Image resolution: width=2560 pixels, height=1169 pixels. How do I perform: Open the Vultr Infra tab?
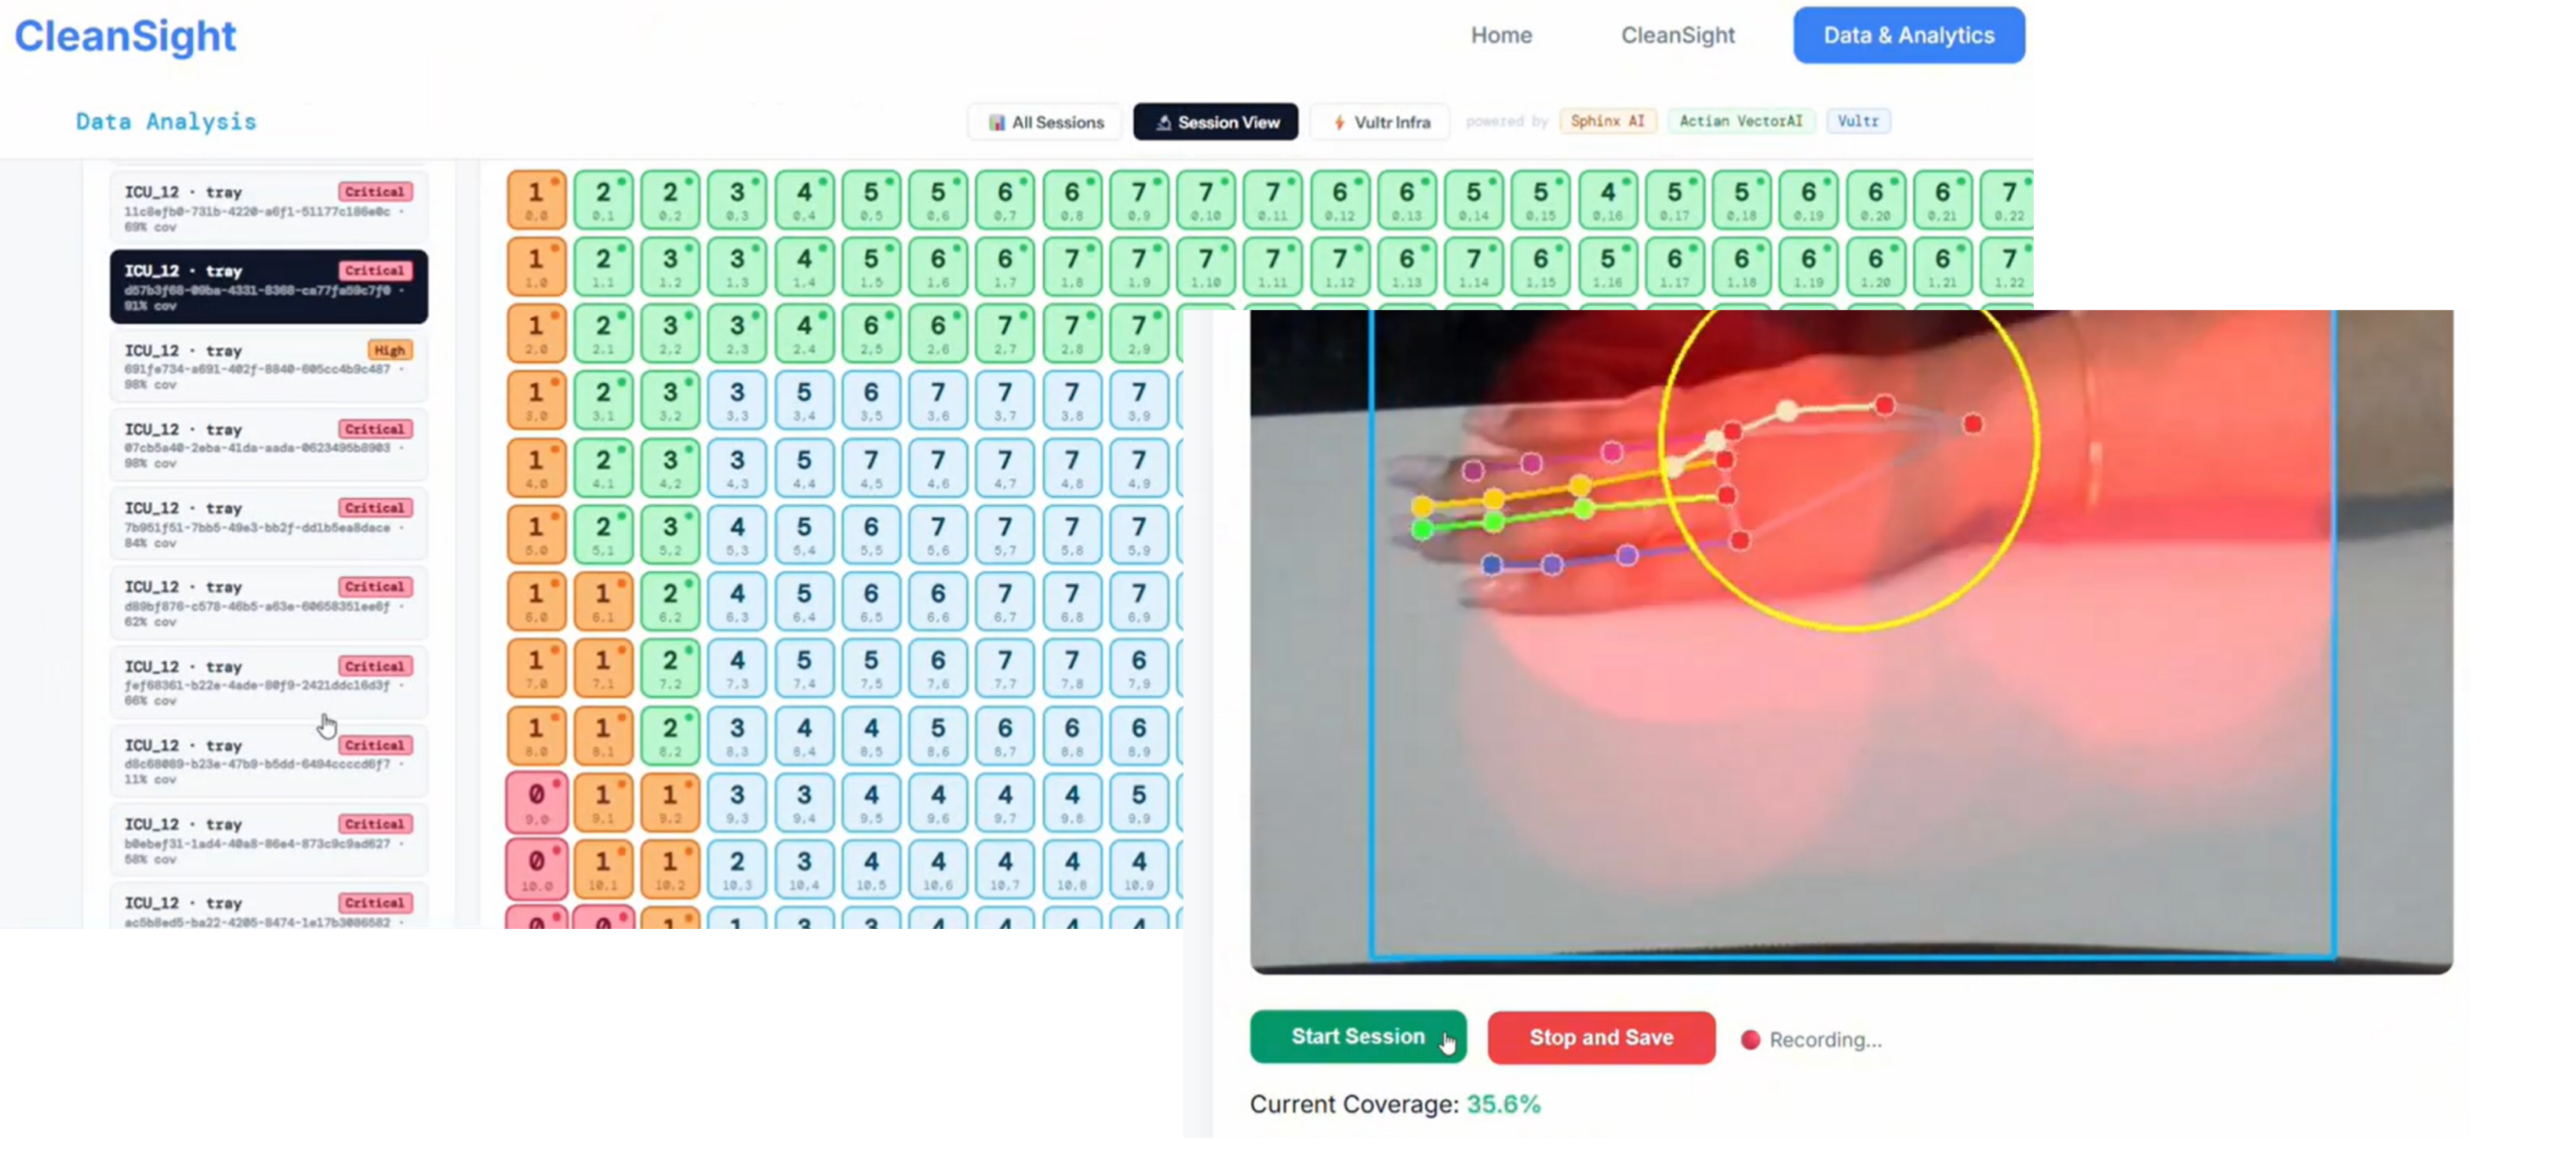tap(1380, 122)
